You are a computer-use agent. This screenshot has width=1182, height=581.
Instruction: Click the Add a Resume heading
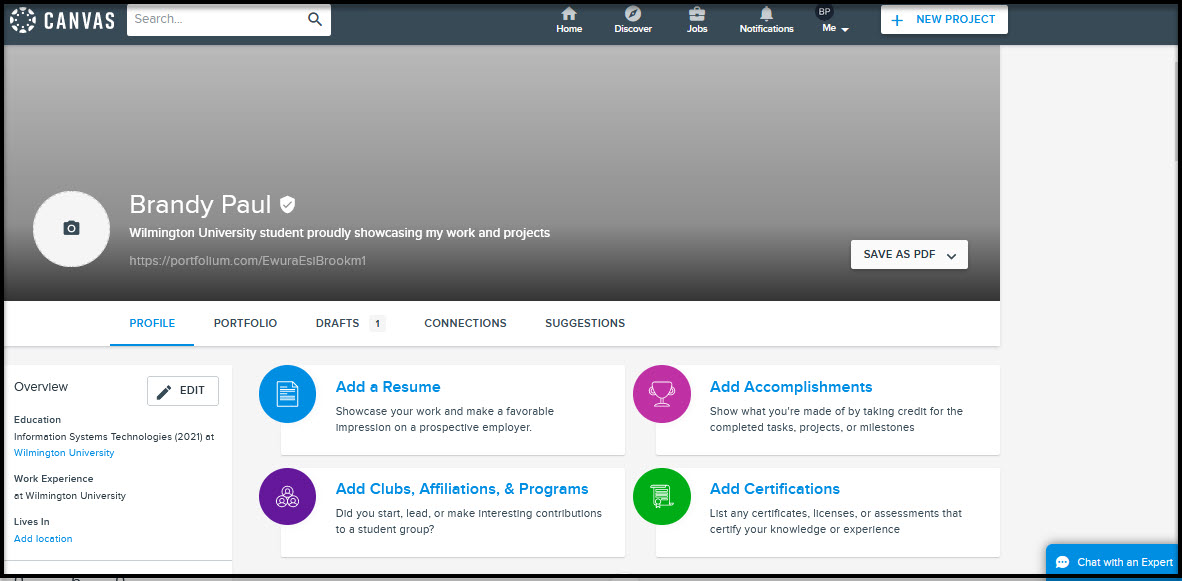tap(388, 387)
